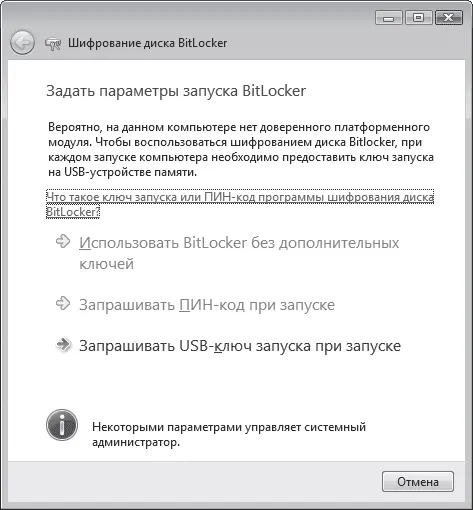
Task: Click the heading "Задать параметры запуска BitLocker"
Action: (x=176, y=91)
